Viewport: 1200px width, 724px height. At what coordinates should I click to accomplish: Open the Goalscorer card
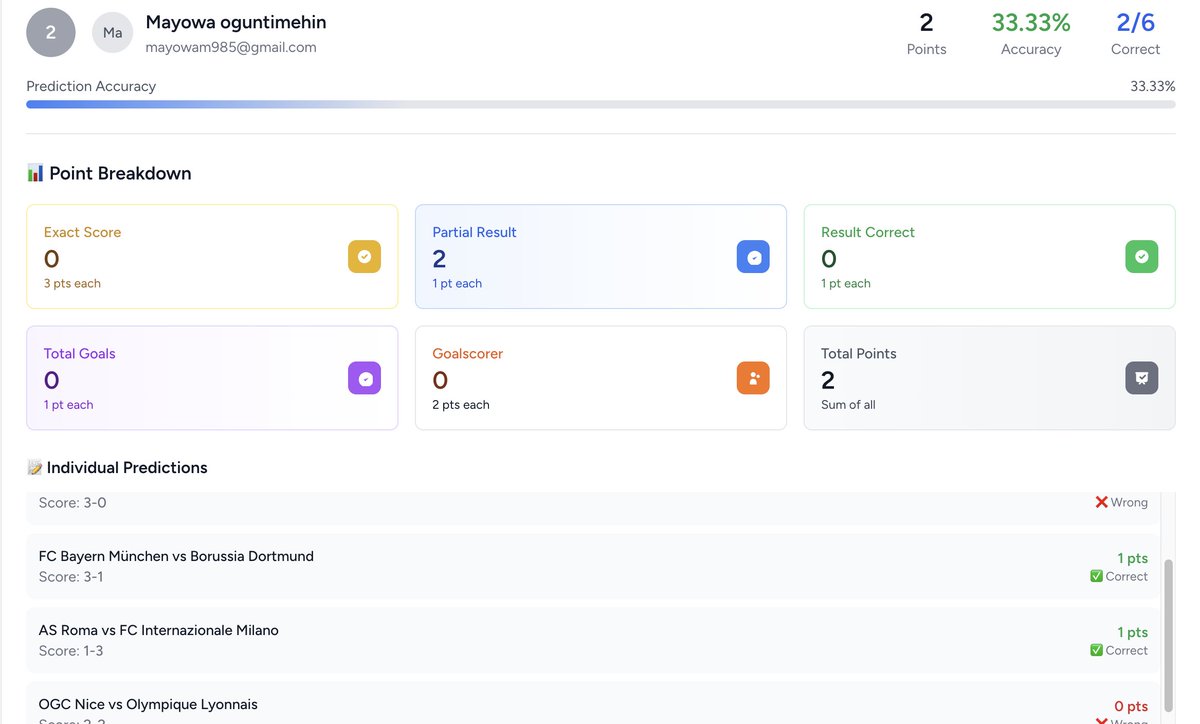[x=601, y=378]
